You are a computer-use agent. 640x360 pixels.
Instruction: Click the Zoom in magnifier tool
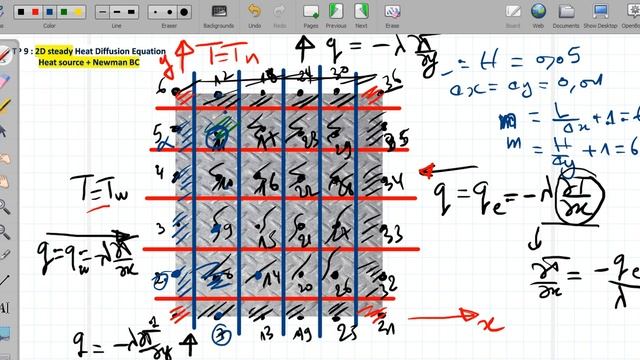[5, 207]
